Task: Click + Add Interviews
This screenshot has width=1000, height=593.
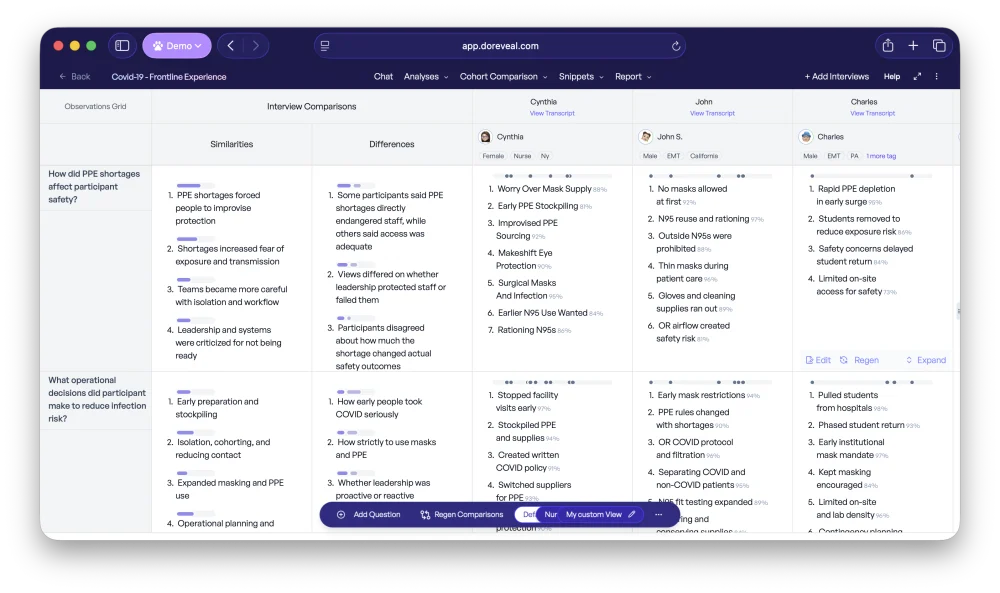Action: 836,77
